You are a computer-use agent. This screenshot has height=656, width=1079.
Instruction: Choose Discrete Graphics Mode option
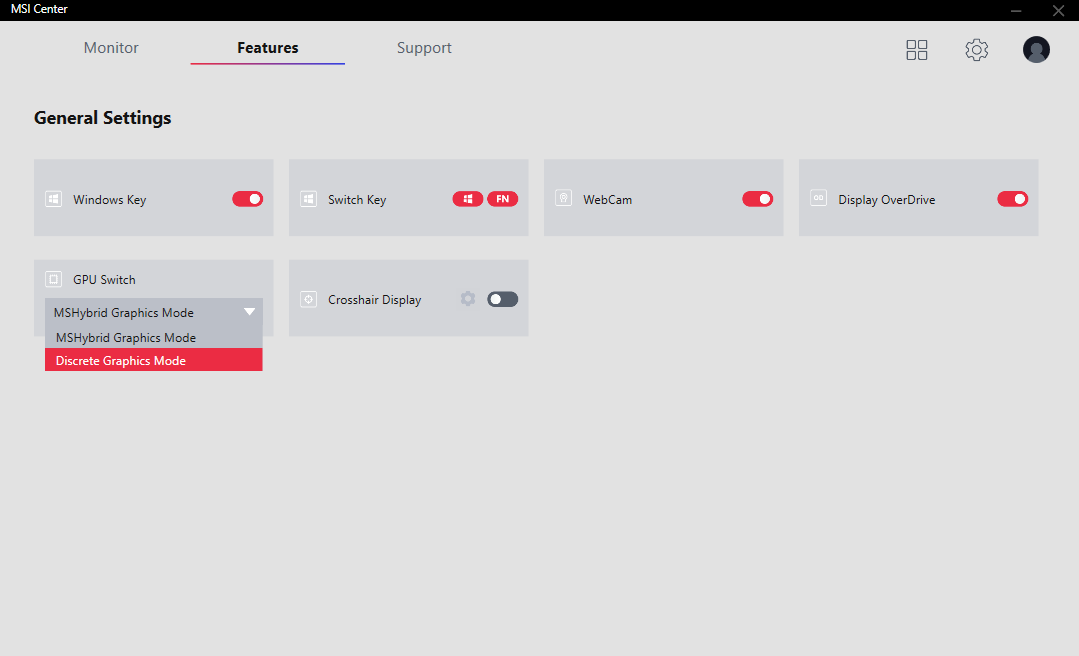tap(153, 360)
